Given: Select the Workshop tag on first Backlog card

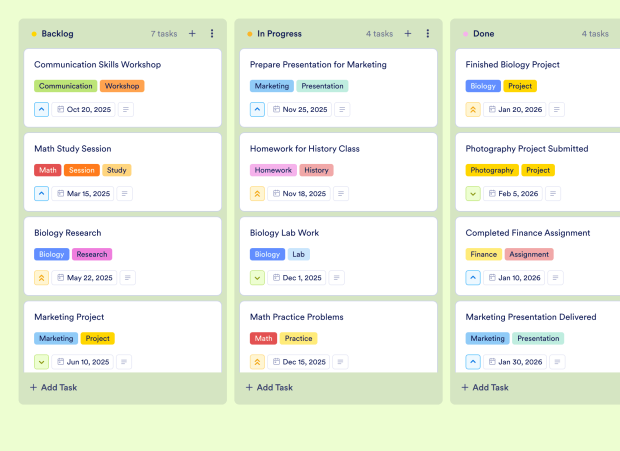Looking at the screenshot, I should tap(122, 86).
